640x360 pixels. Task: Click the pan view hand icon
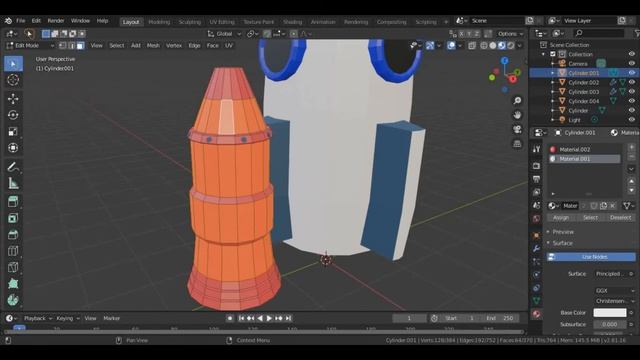(517, 115)
